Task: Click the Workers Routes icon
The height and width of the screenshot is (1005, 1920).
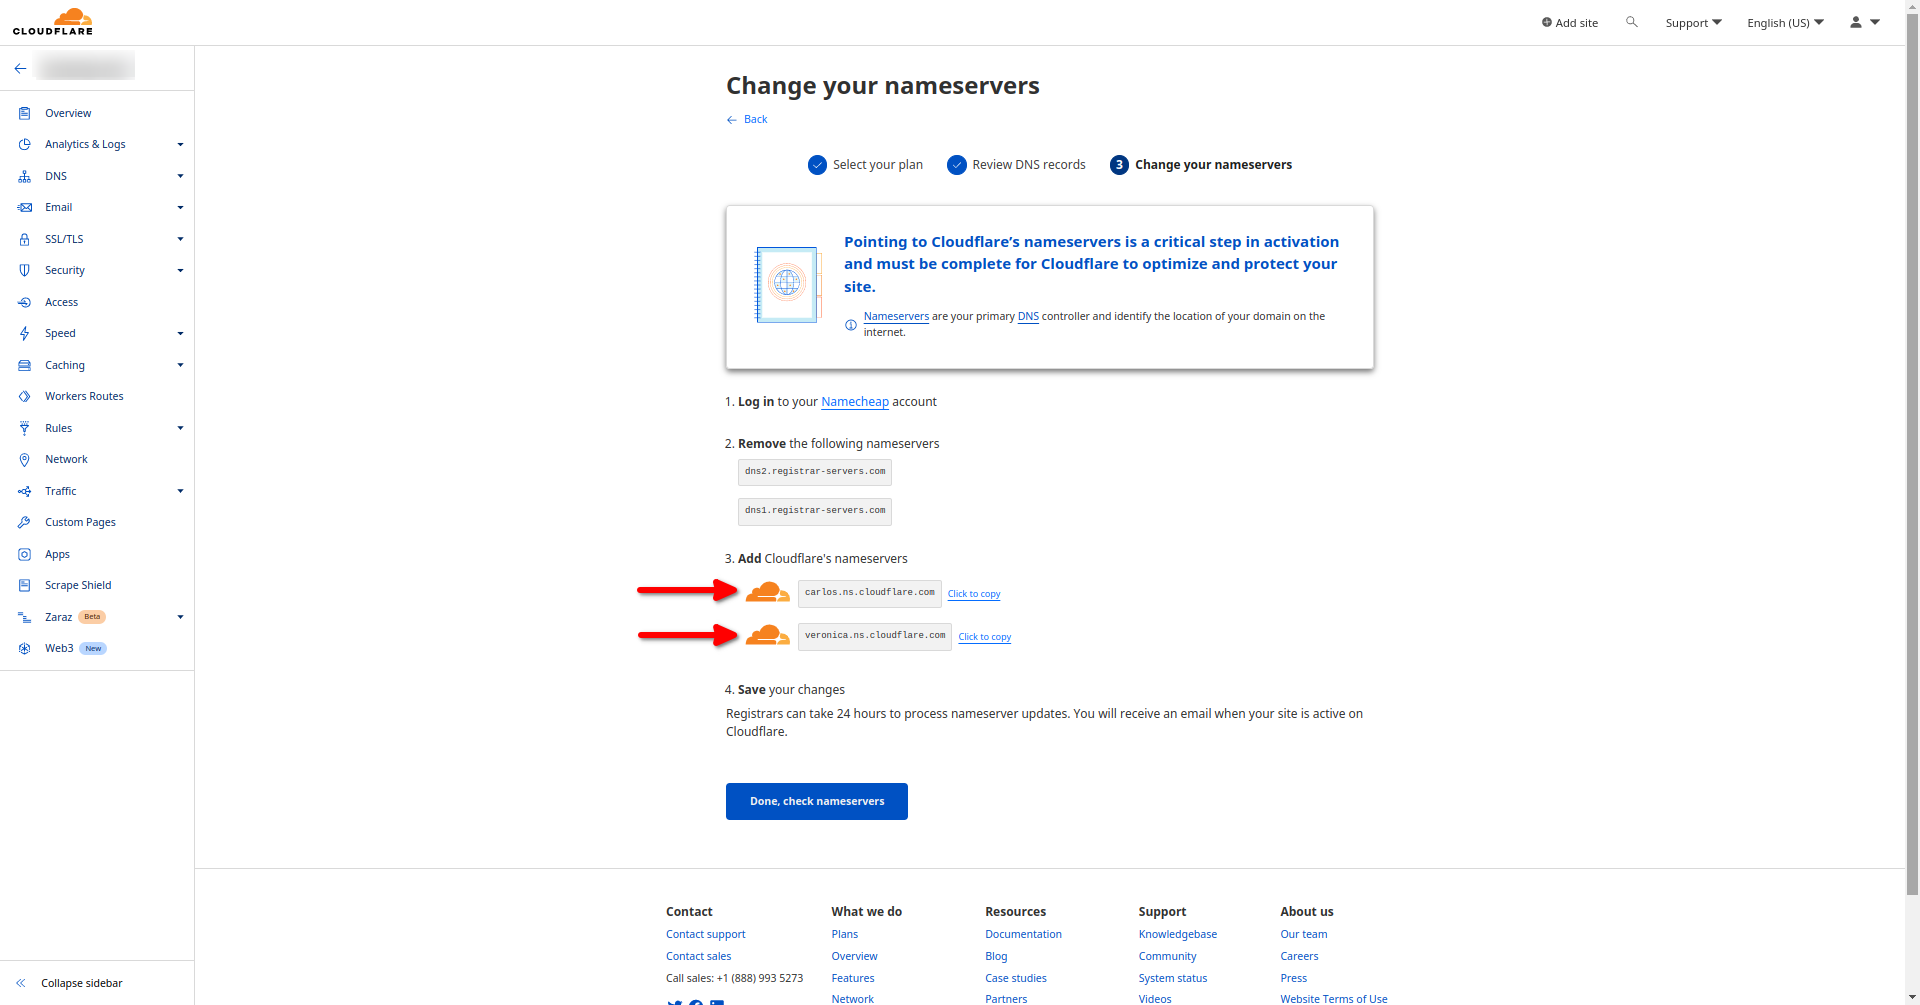Action: (x=24, y=396)
